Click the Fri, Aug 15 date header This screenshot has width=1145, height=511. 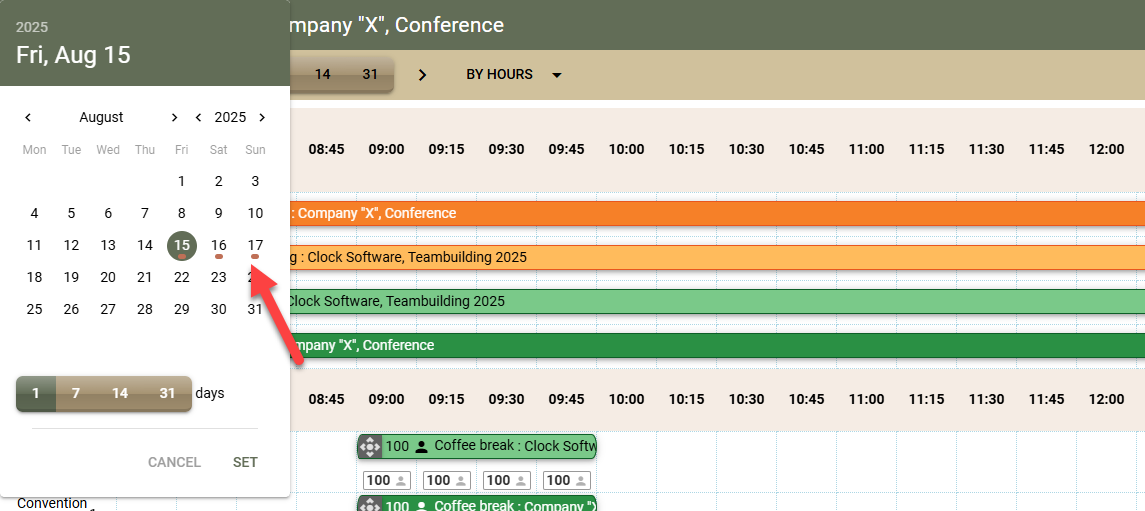pyautogui.click(x=73, y=55)
